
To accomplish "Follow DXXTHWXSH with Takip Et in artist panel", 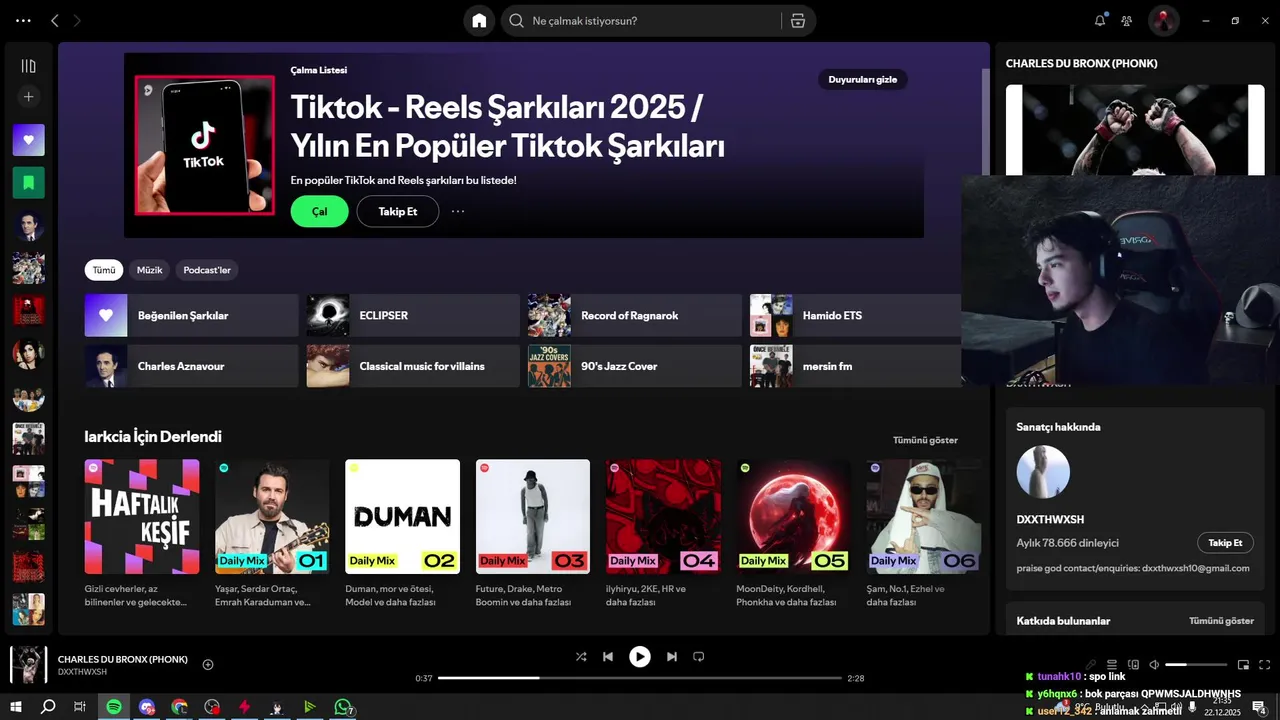I will [x=1225, y=543].
